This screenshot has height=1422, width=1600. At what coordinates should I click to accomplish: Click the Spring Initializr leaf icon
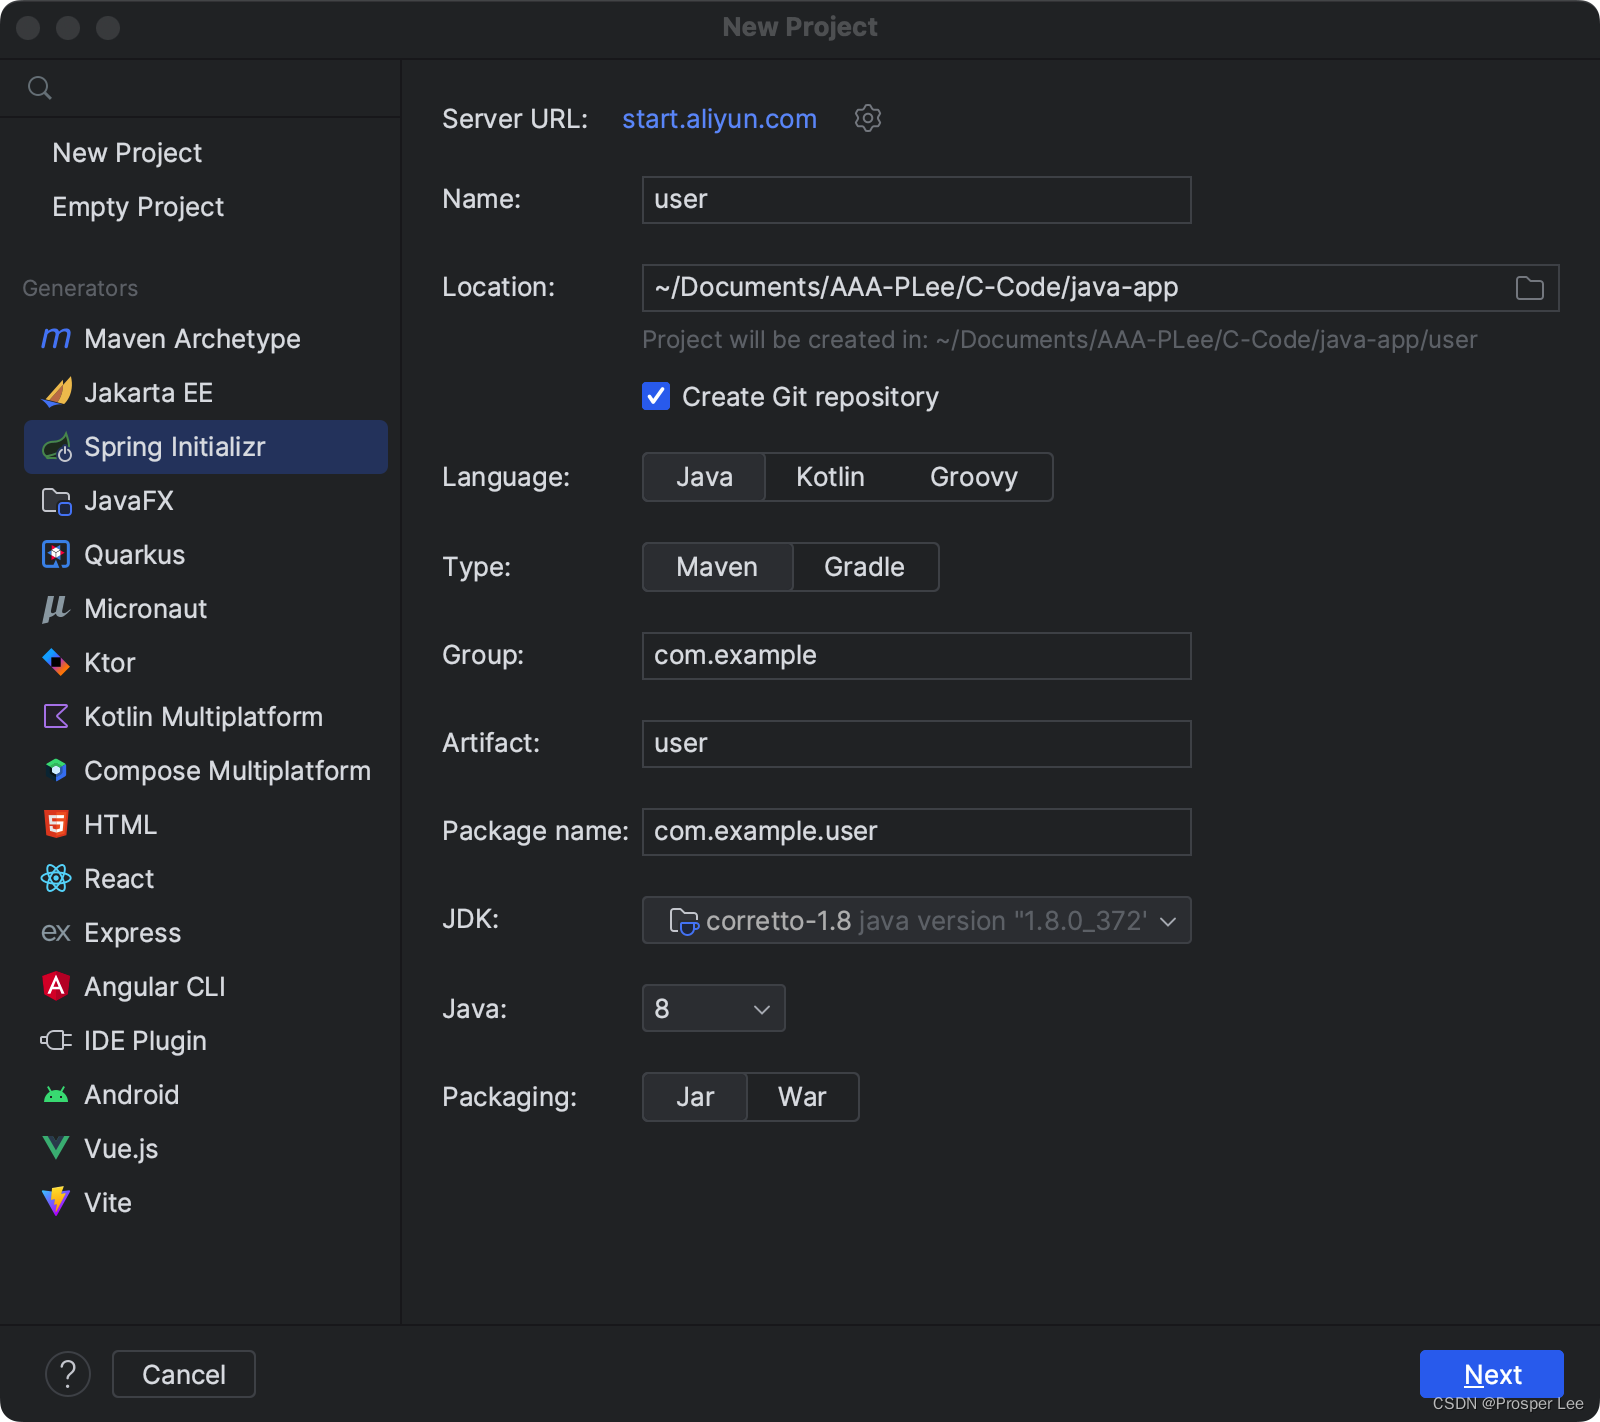pos(57,447)
